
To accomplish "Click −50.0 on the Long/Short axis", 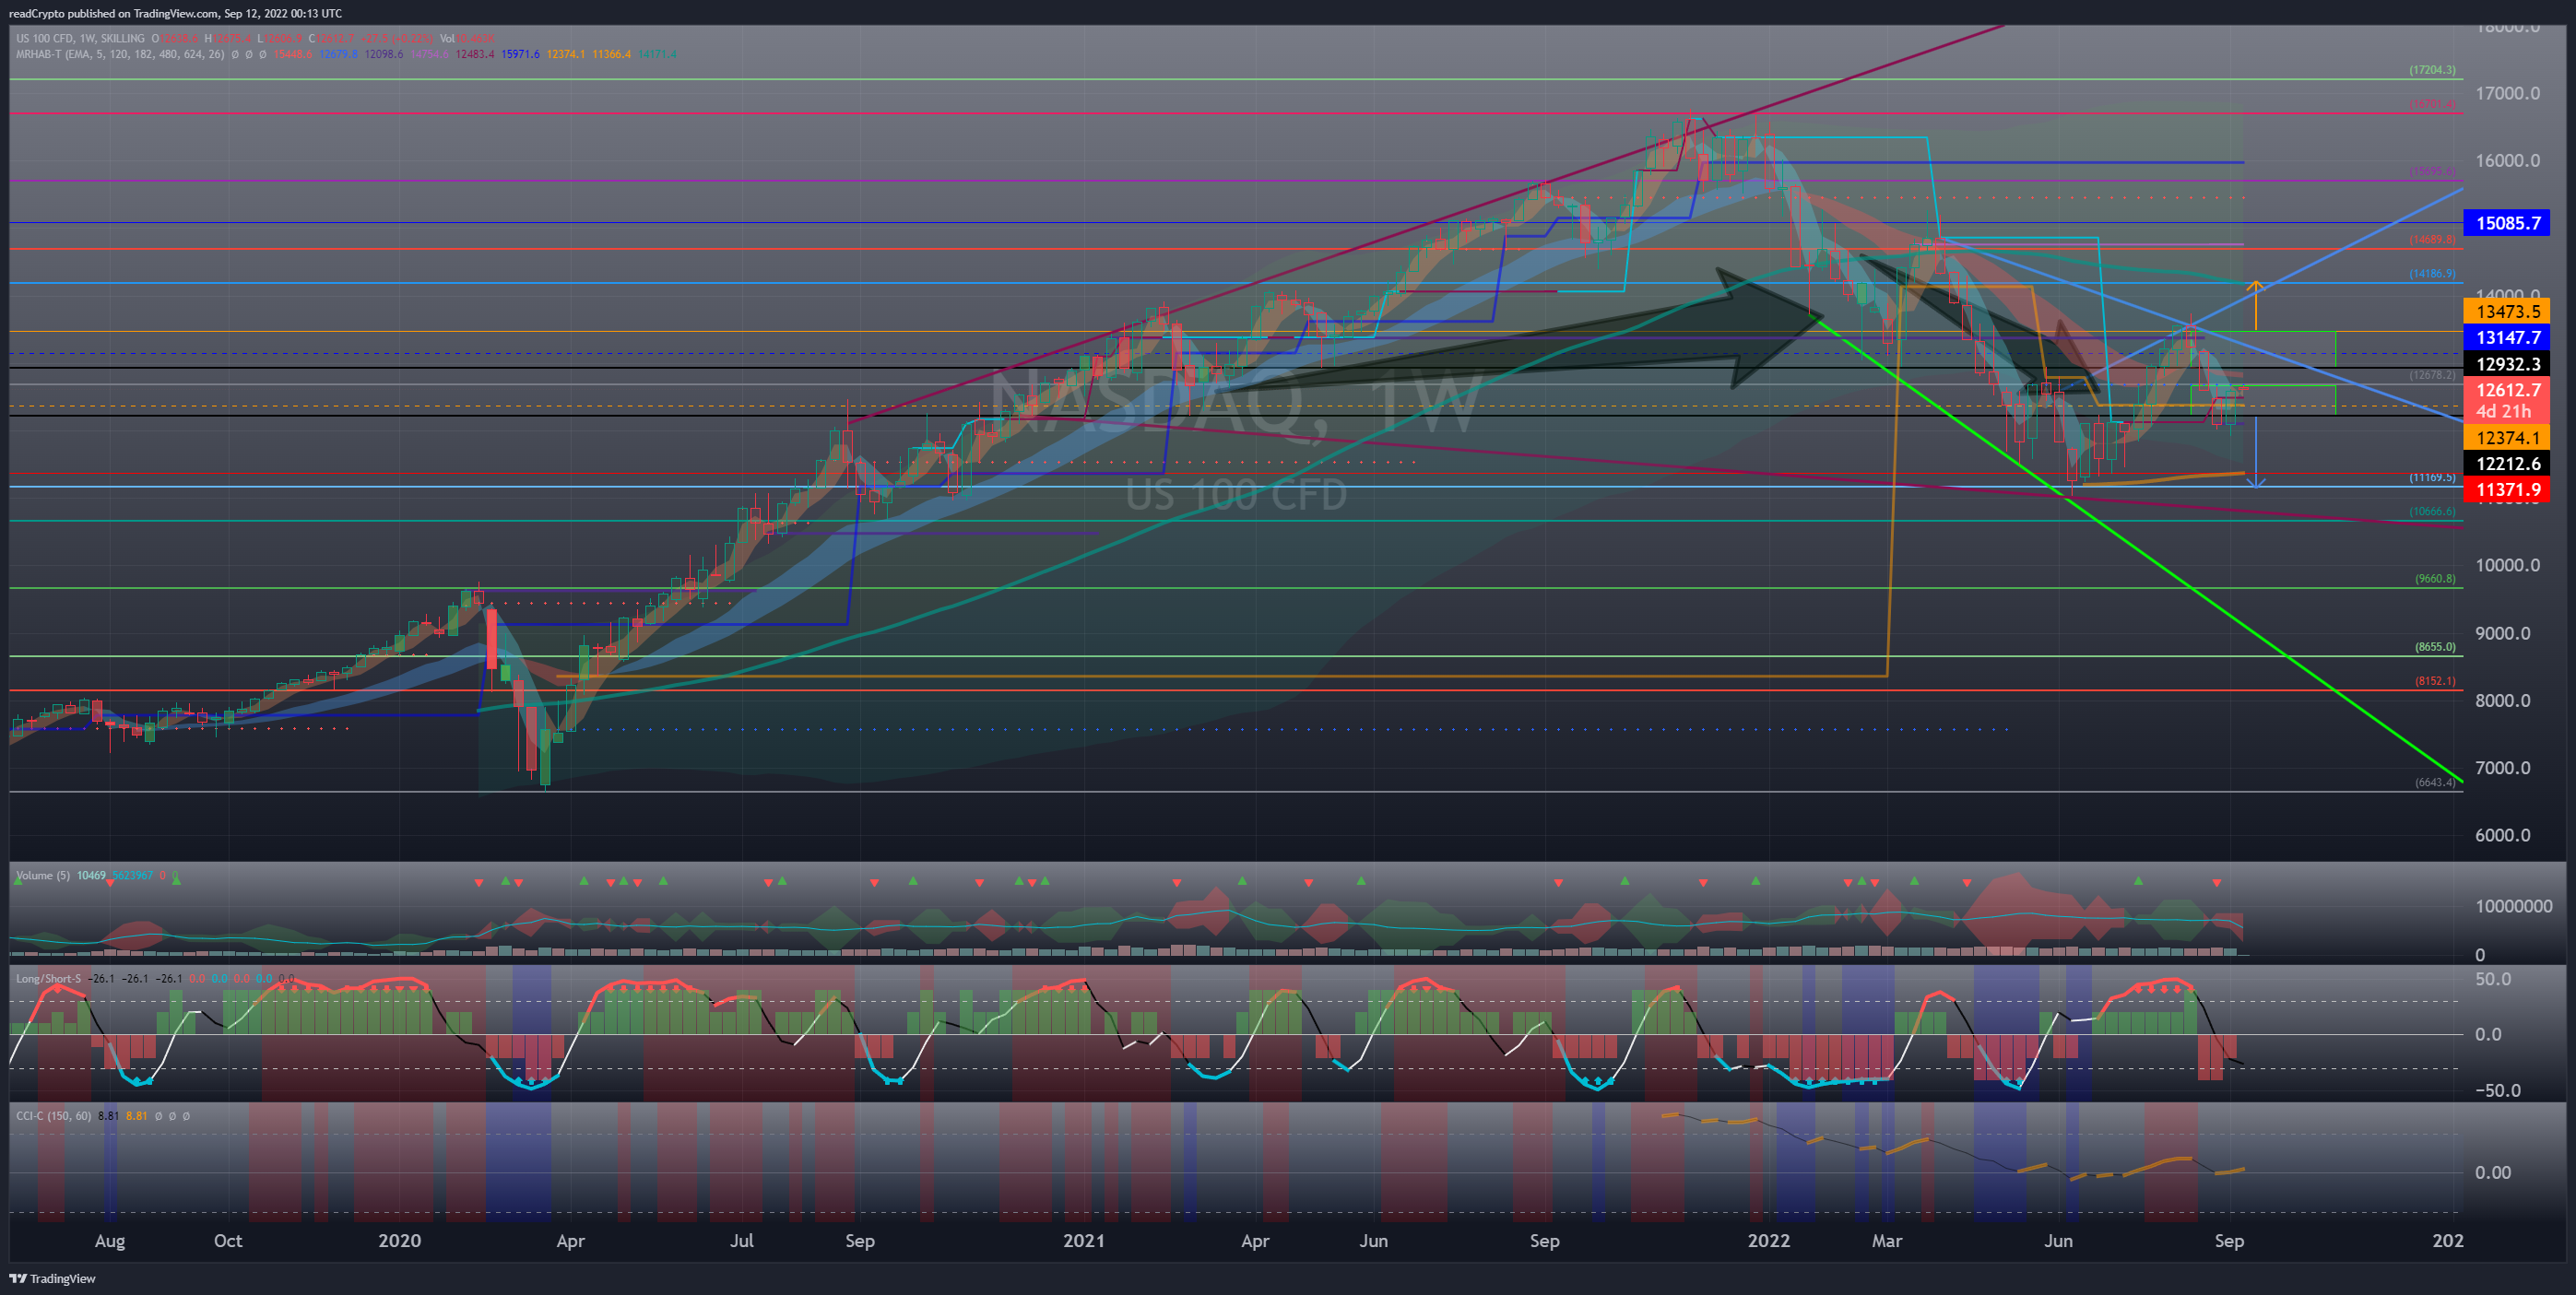I will pos(2497,1091).
